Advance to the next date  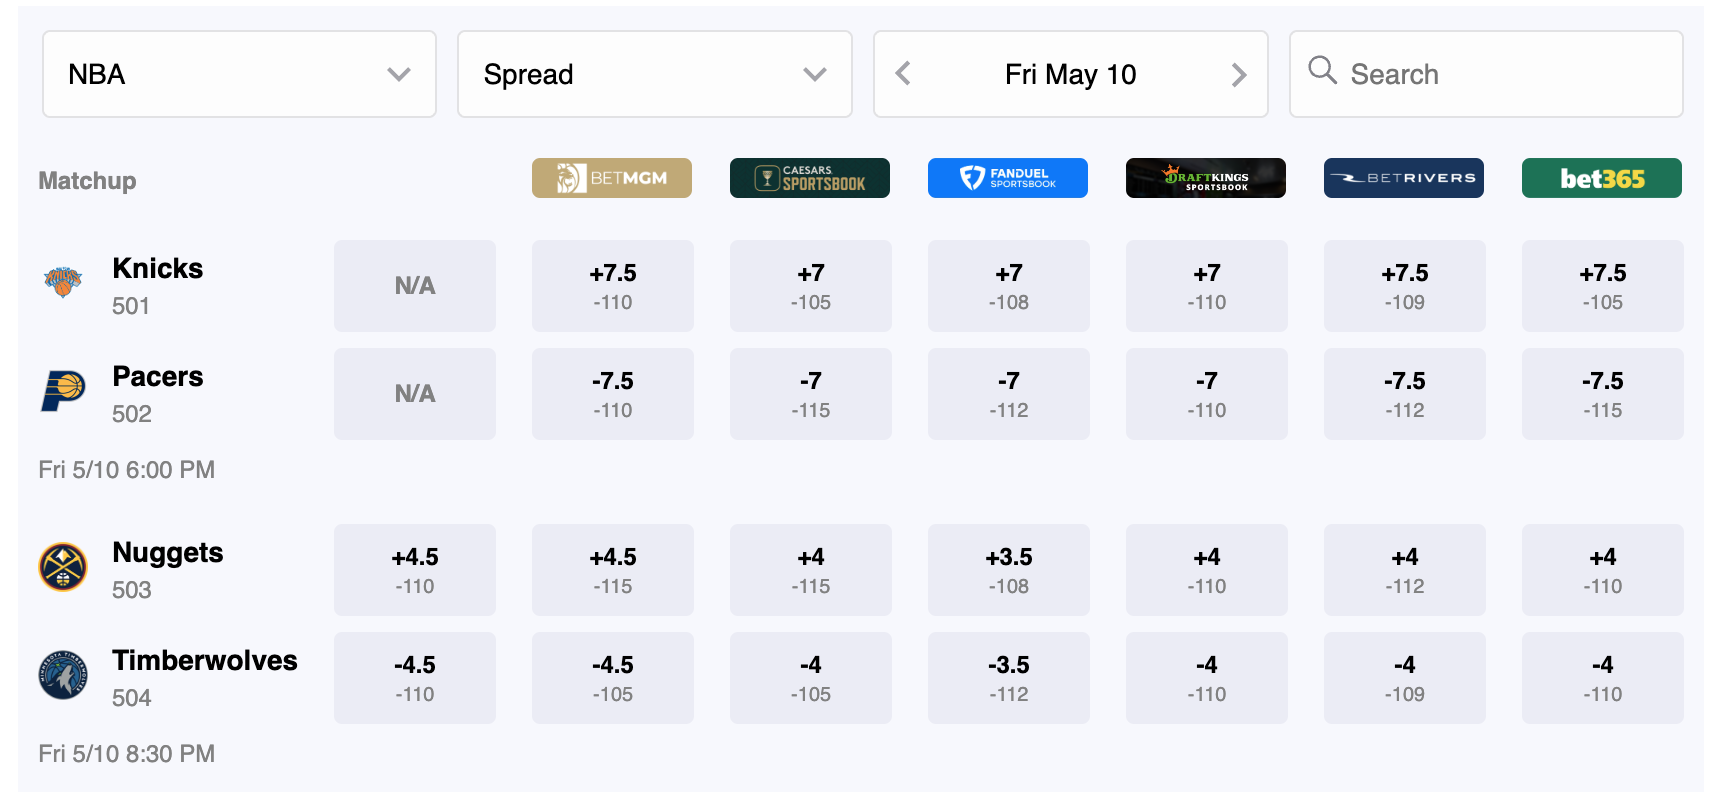point(1239,74)
